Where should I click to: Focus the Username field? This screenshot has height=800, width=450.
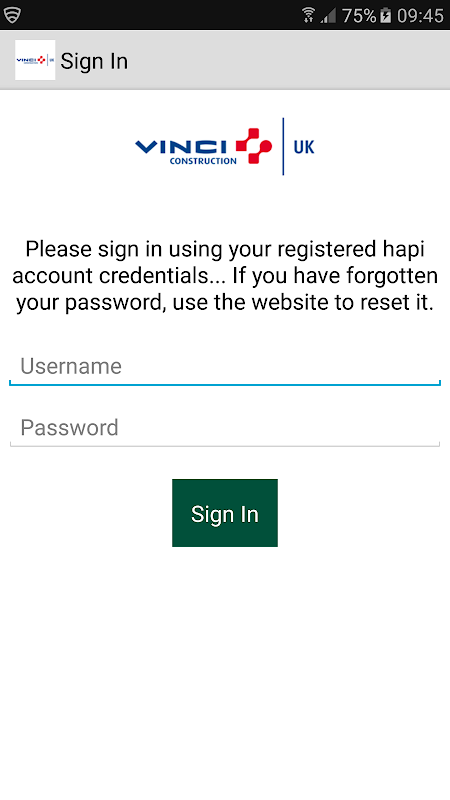coord(225,367)
